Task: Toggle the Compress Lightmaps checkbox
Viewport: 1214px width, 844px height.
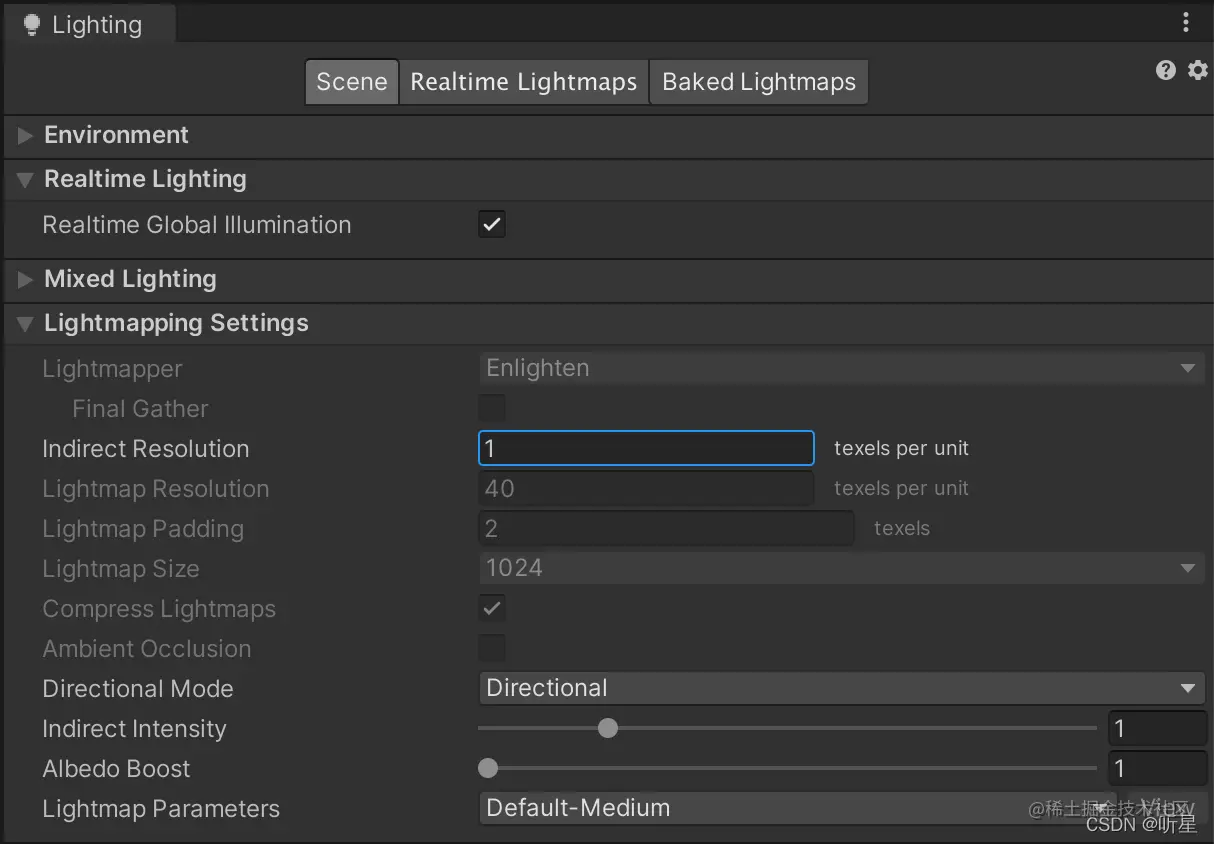Action: 491,608
